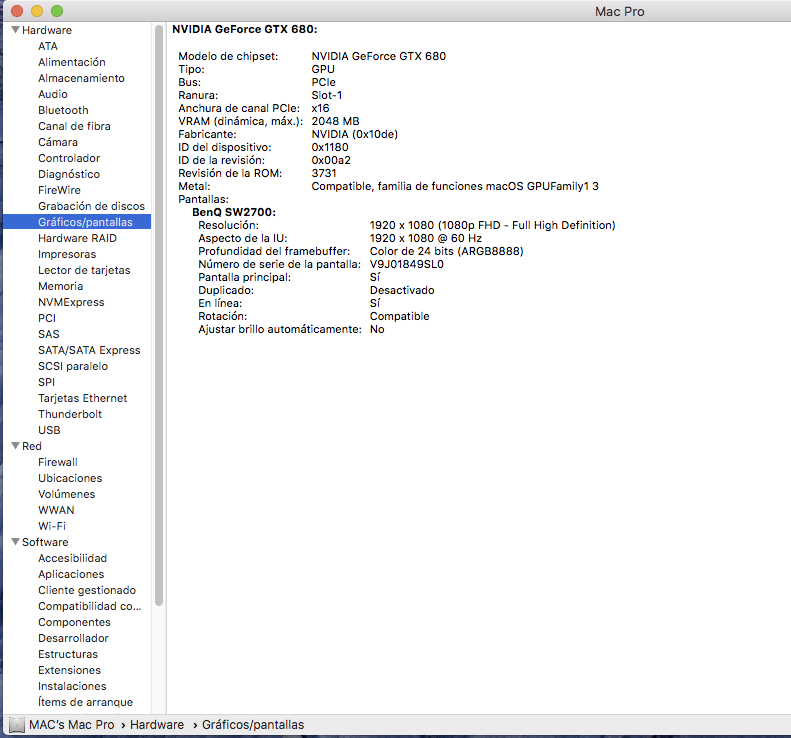The image size is (791, 738).
Task: Open Wi-Fi information
Action: (52, 526)
